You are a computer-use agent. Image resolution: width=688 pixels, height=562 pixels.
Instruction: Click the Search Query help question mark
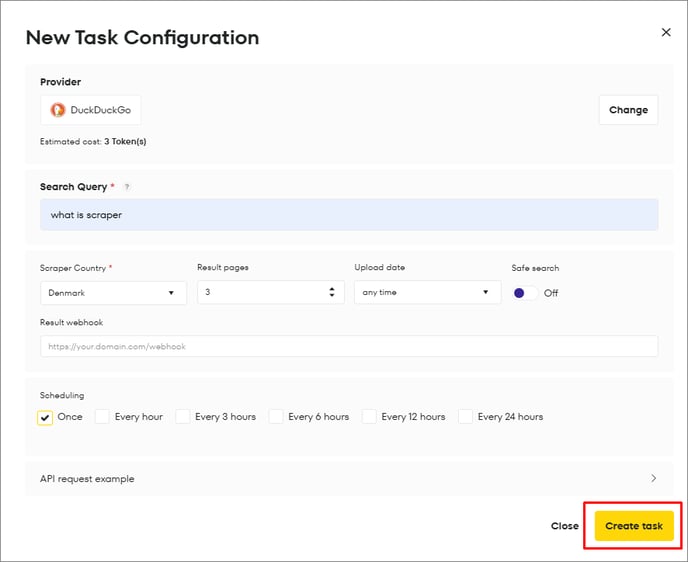click(x=127, y=187)
